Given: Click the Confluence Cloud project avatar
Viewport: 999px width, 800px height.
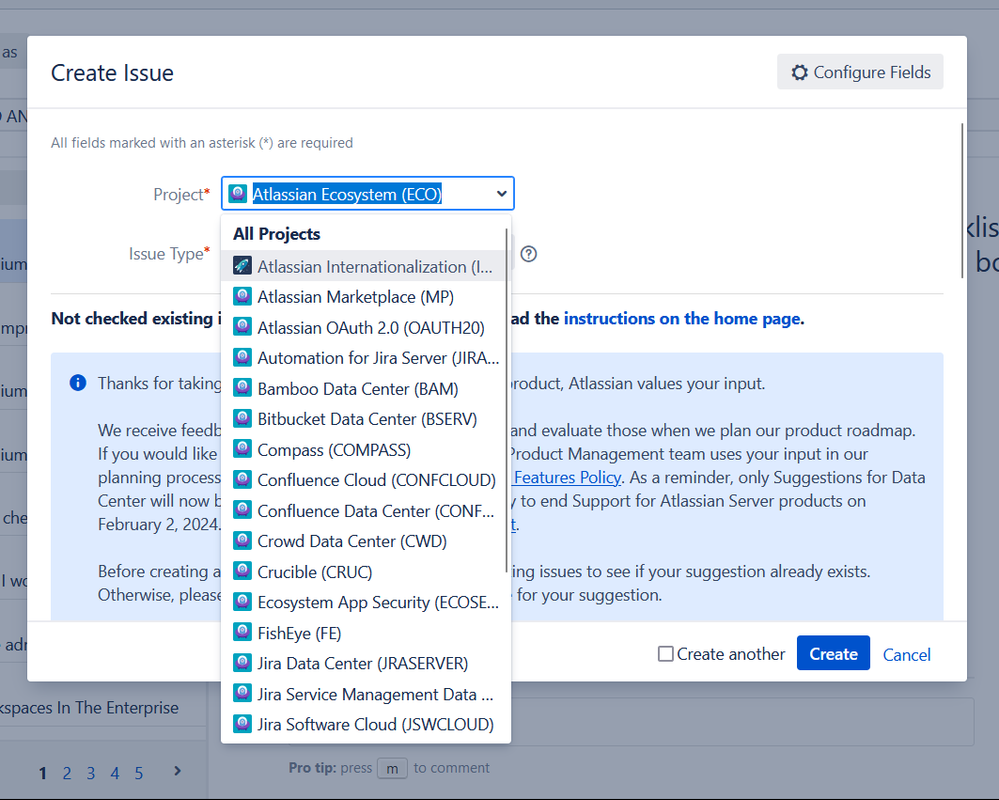Looking at the screenshot, I should pos(242,480).
